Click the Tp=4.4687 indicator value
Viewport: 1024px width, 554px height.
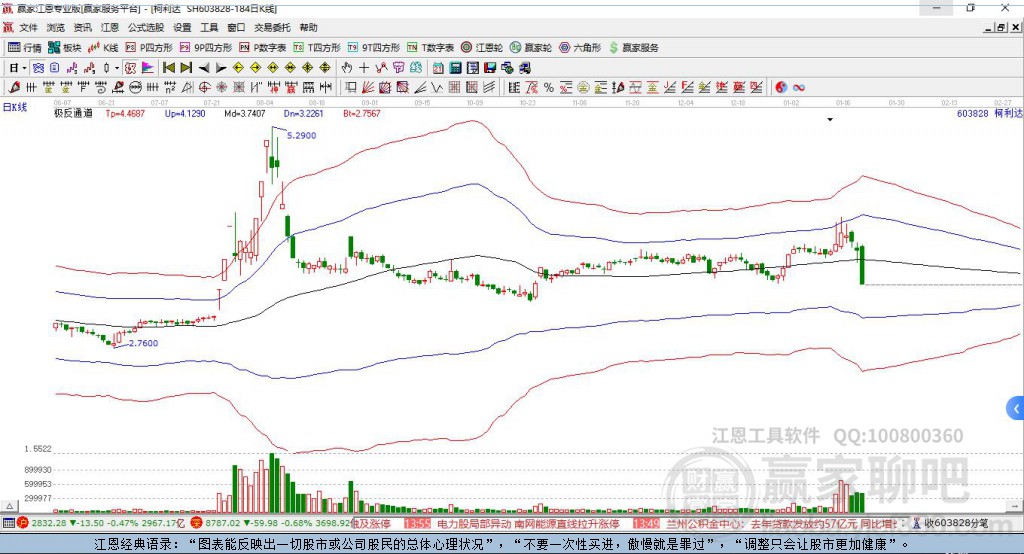[x=125, y=114]
